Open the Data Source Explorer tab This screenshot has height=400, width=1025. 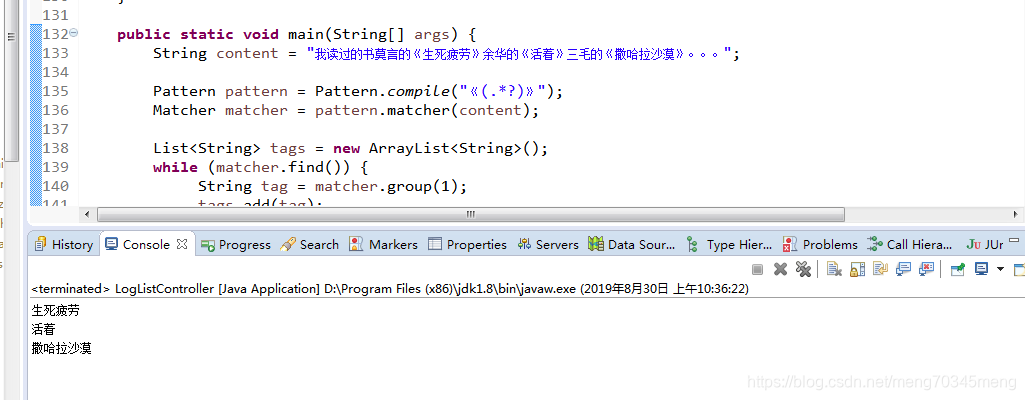631,244
